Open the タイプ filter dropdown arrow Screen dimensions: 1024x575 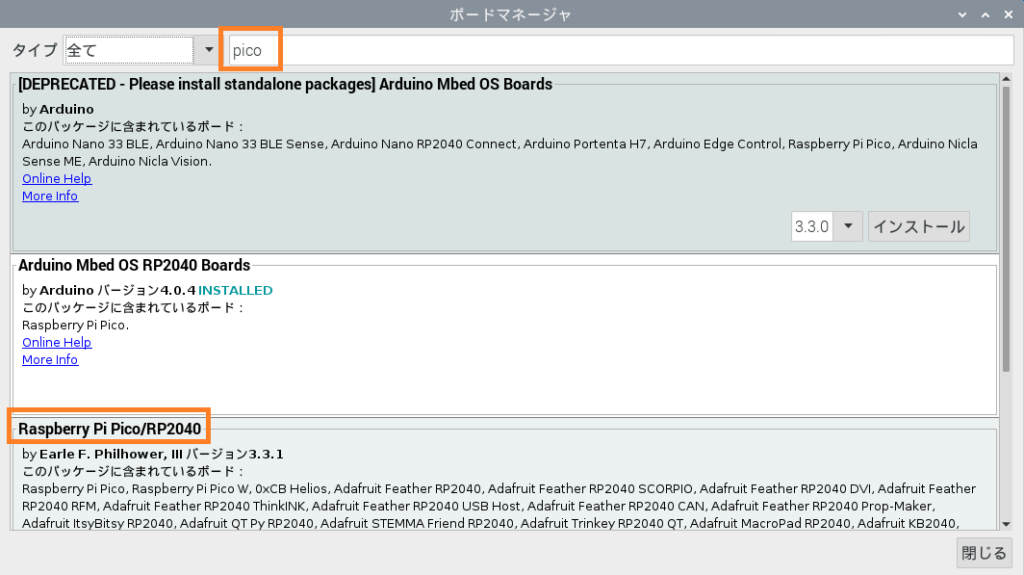(209, 50)
